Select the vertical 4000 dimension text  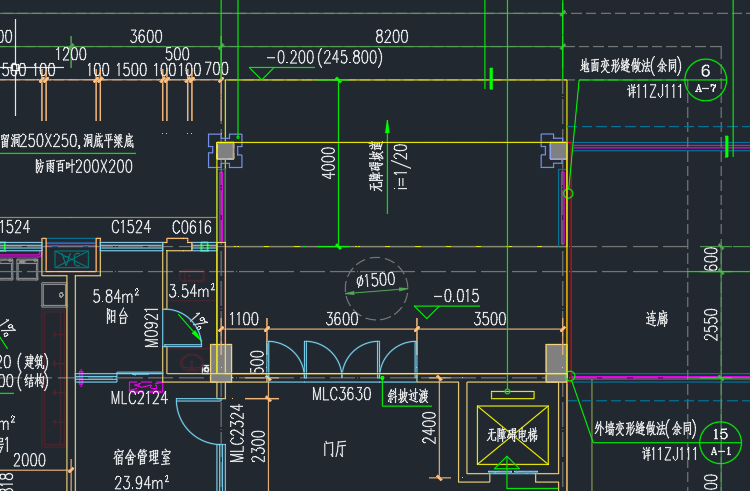[x=329, y=163]
